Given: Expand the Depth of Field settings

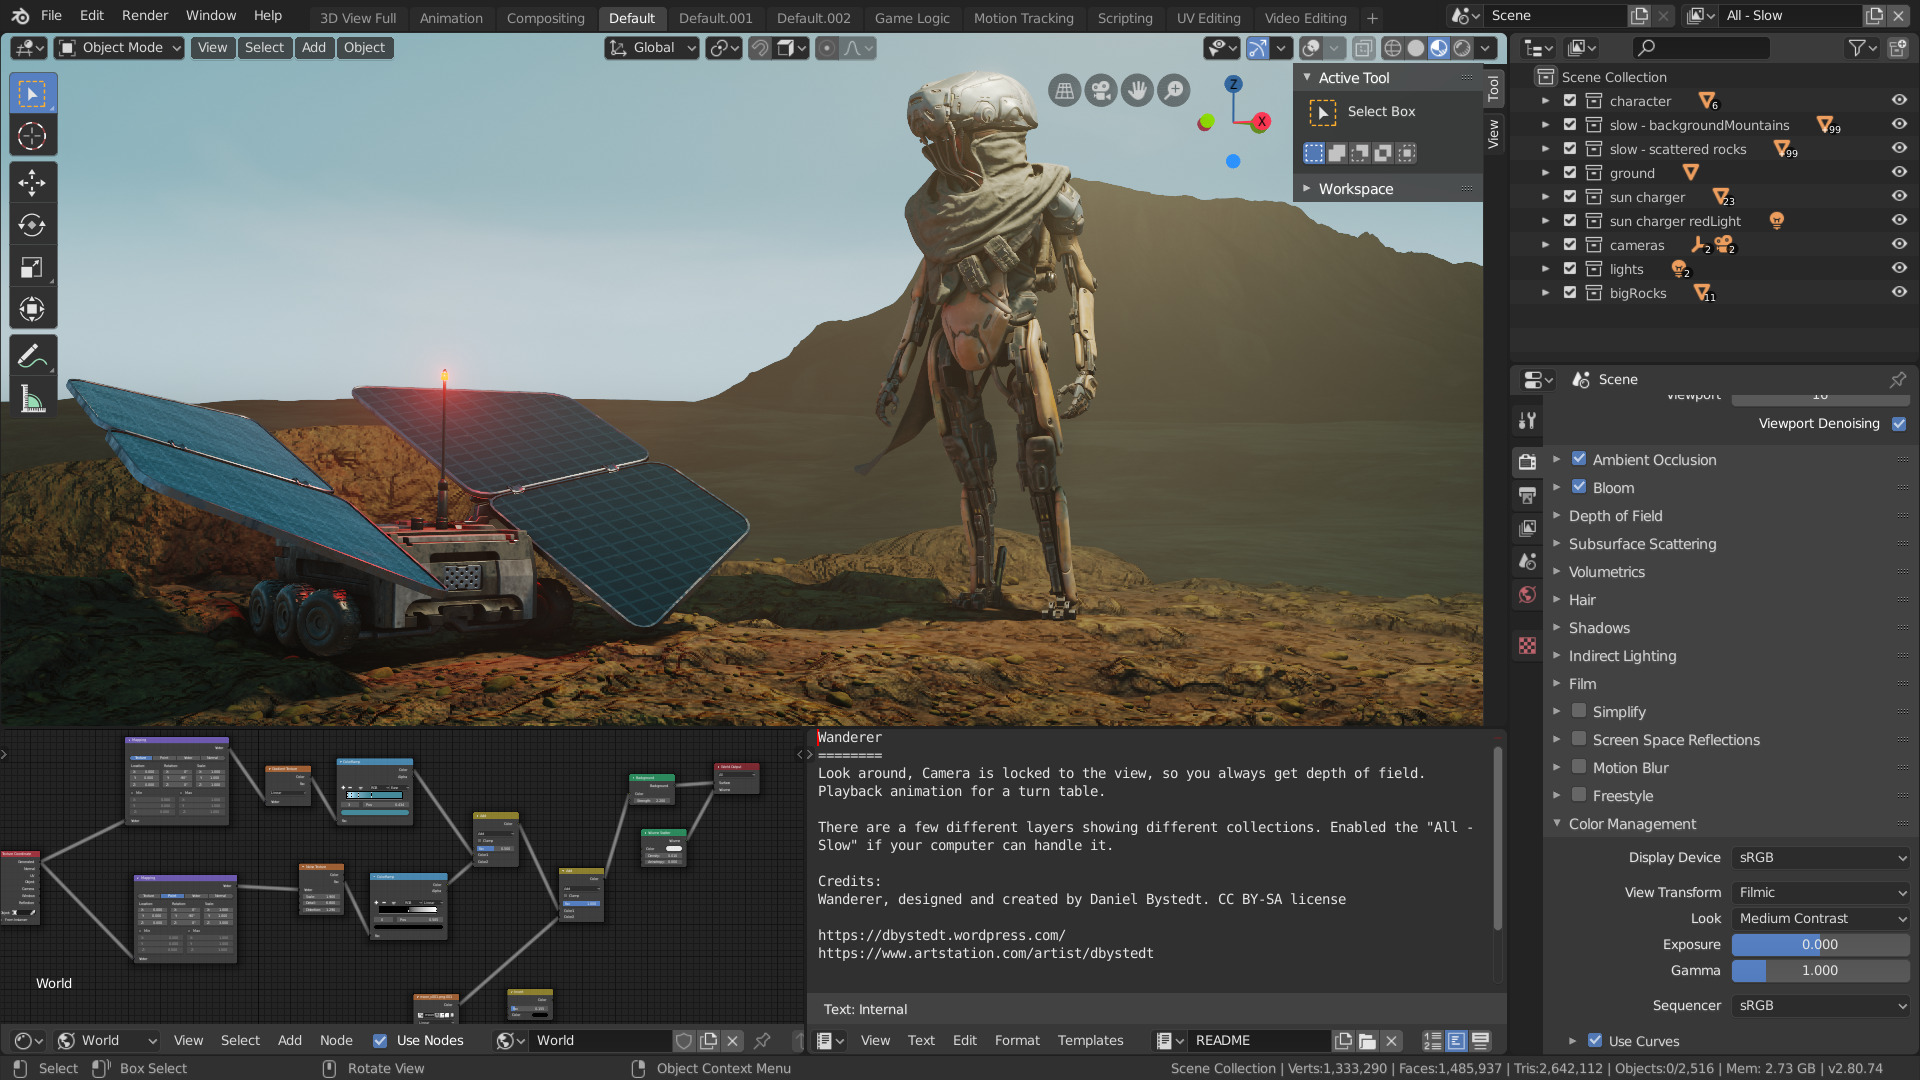Looking at the screenshot, I should click(x=1559, y=516).
